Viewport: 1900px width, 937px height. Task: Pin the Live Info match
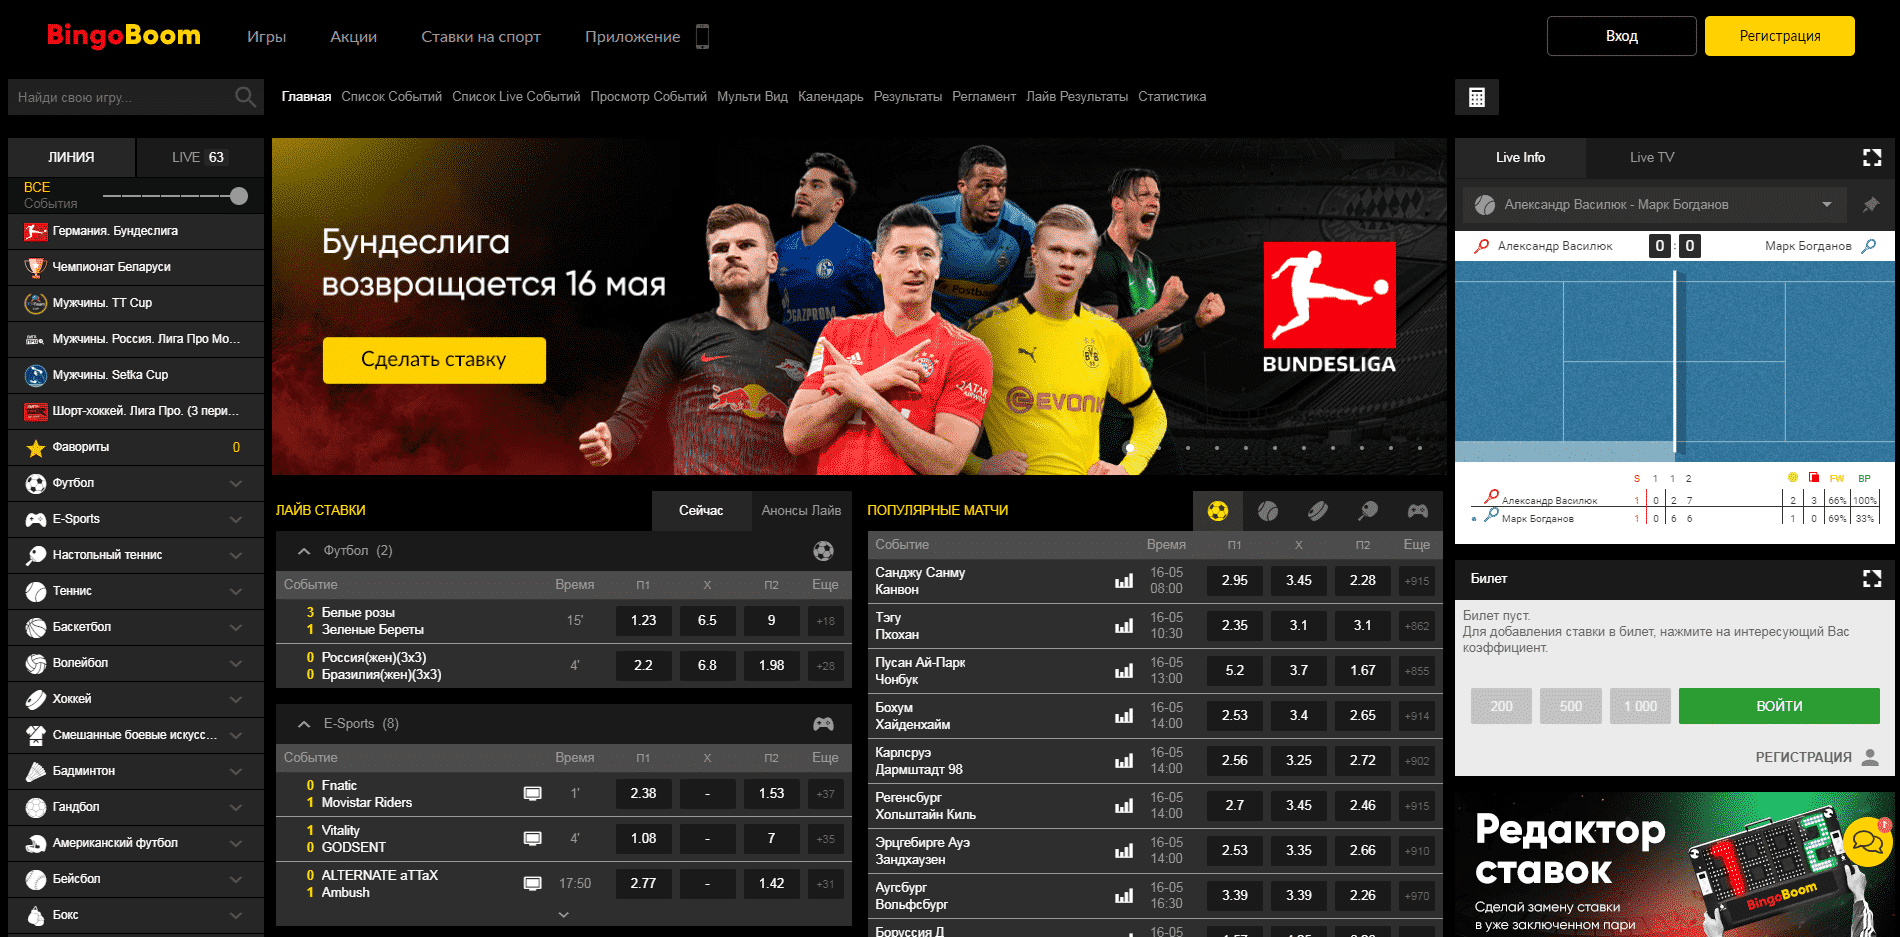click(1870, 204)
